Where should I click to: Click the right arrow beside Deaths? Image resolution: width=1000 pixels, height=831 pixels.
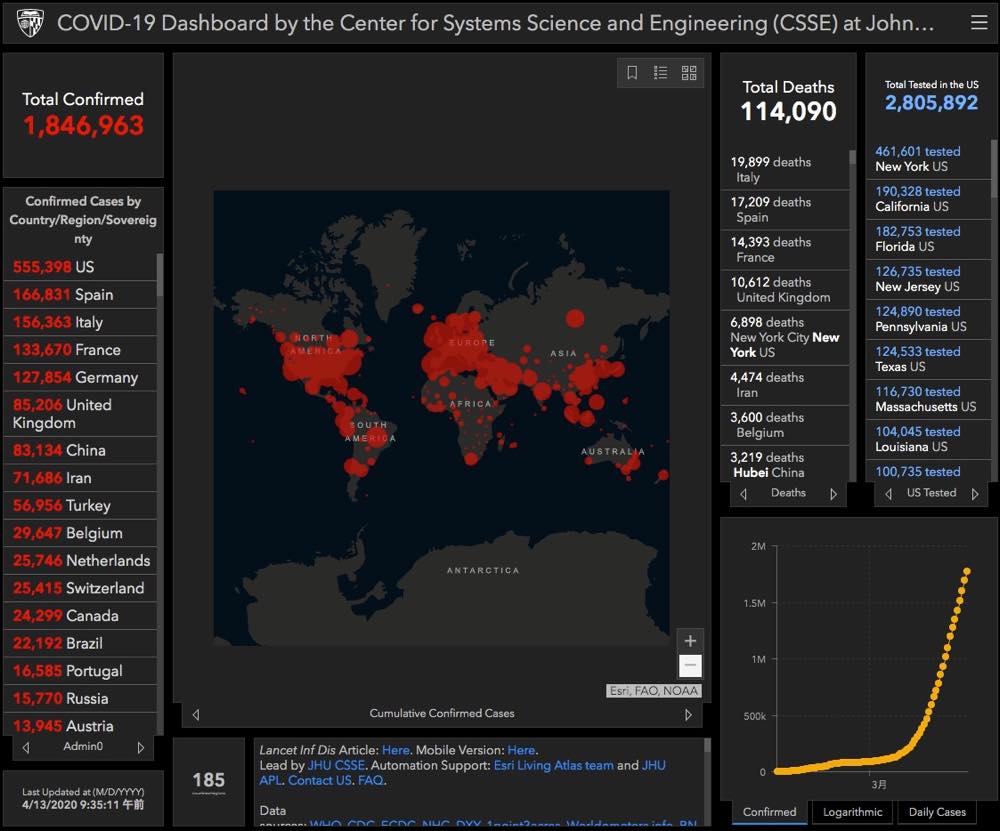pyautogui.click(x=833, y=494)
